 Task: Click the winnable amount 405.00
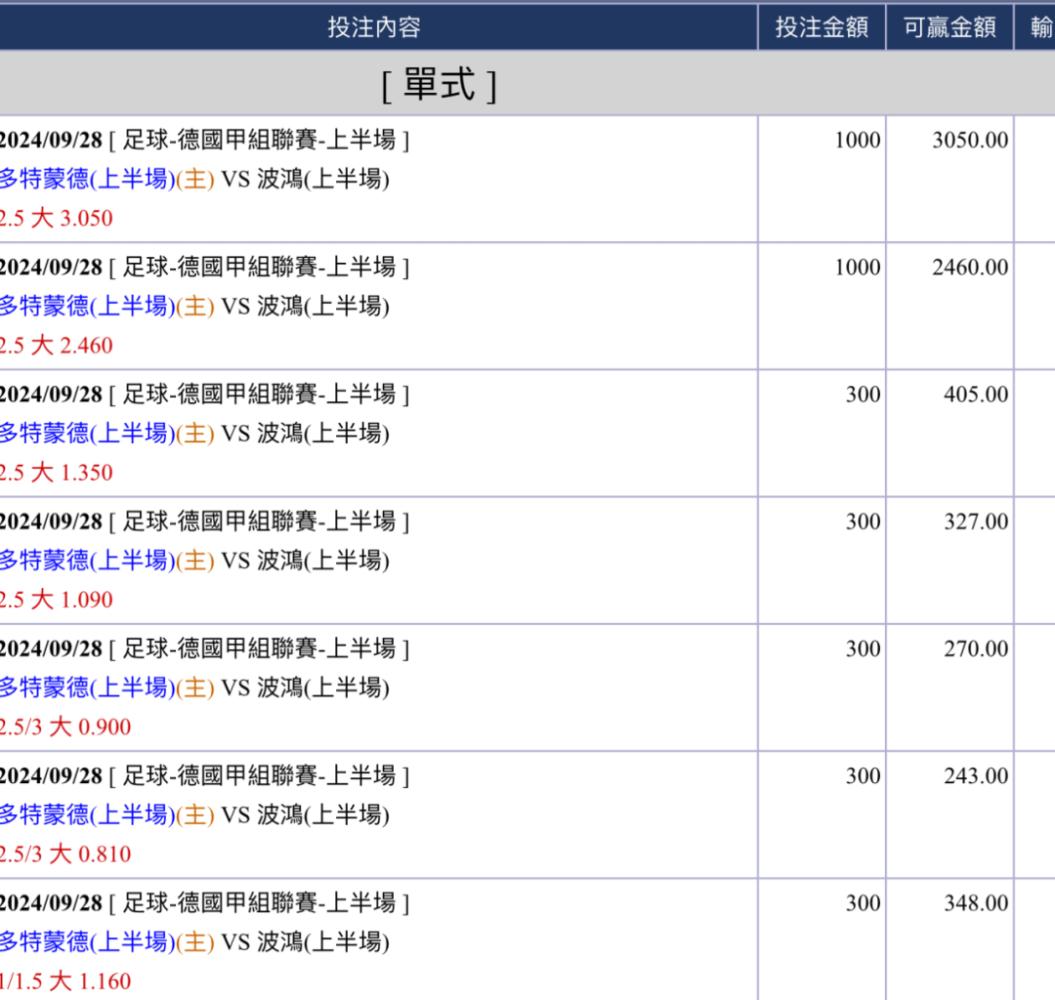pyautogui.click(x=976, y=394)
